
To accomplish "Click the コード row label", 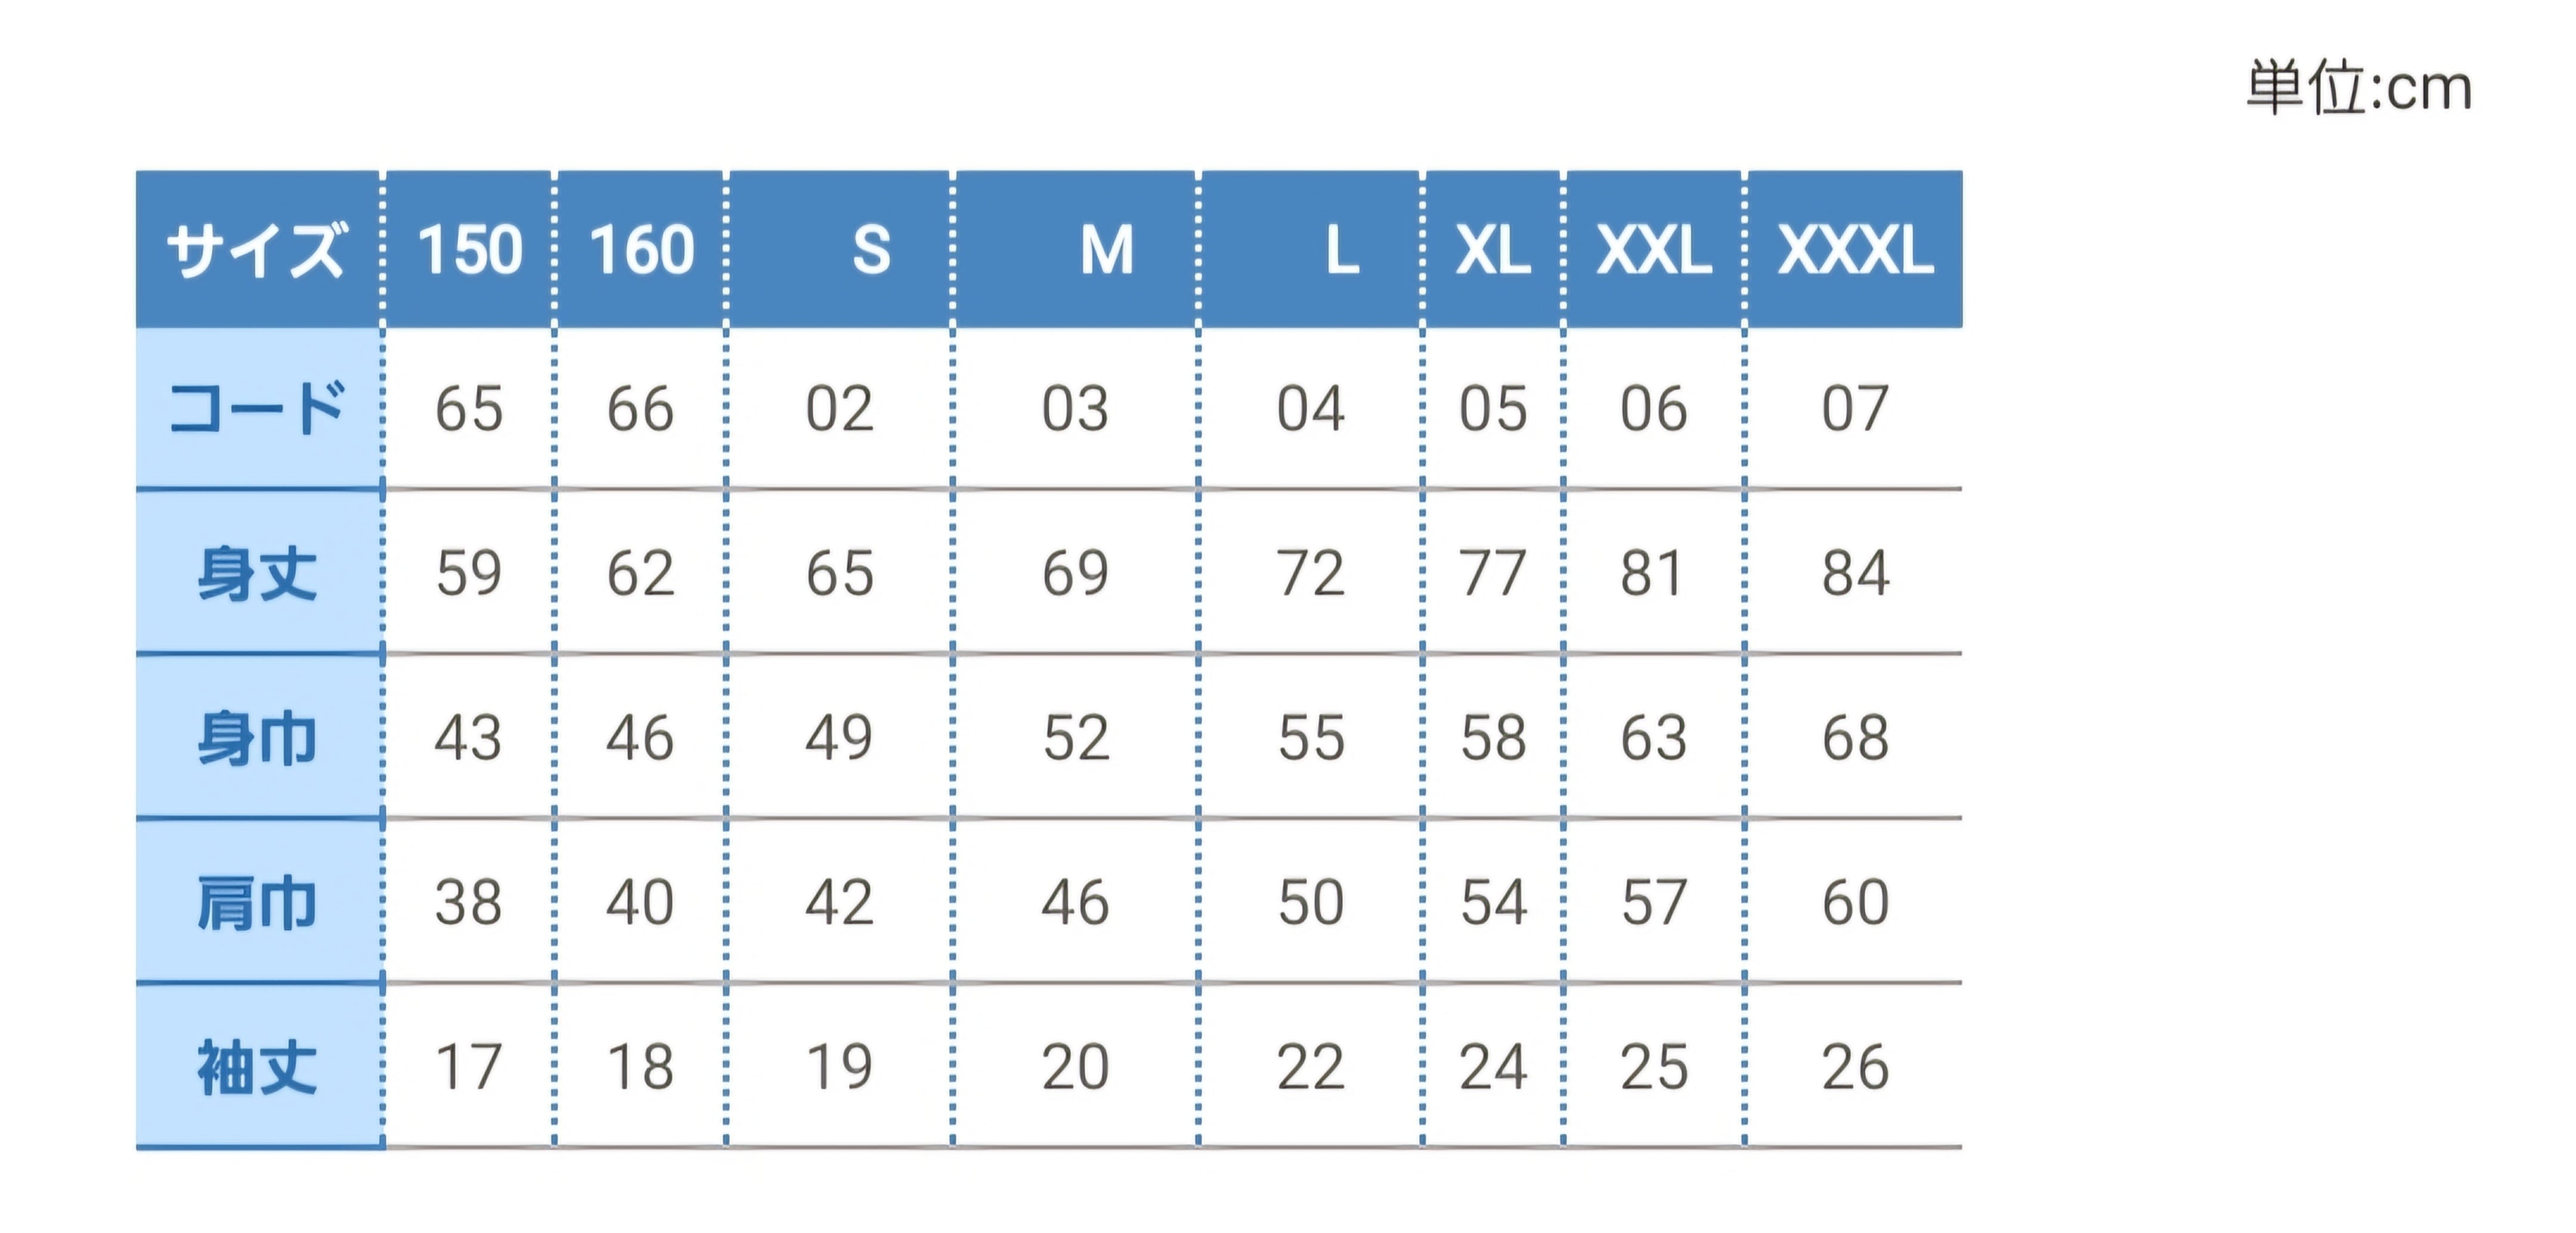I will click(257, 409).
